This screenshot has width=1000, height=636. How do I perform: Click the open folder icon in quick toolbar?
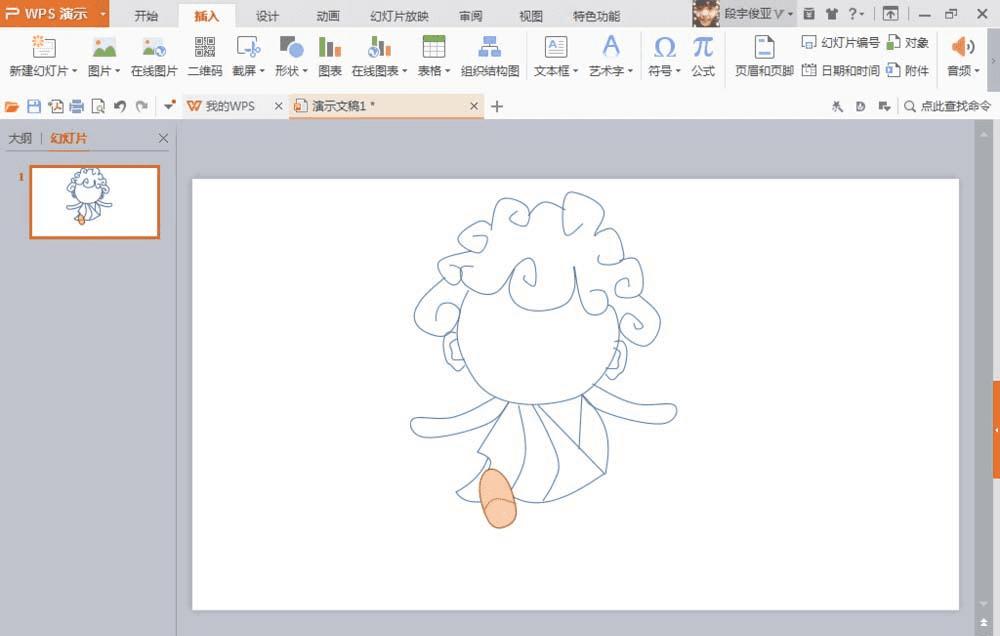click(11, 107)
